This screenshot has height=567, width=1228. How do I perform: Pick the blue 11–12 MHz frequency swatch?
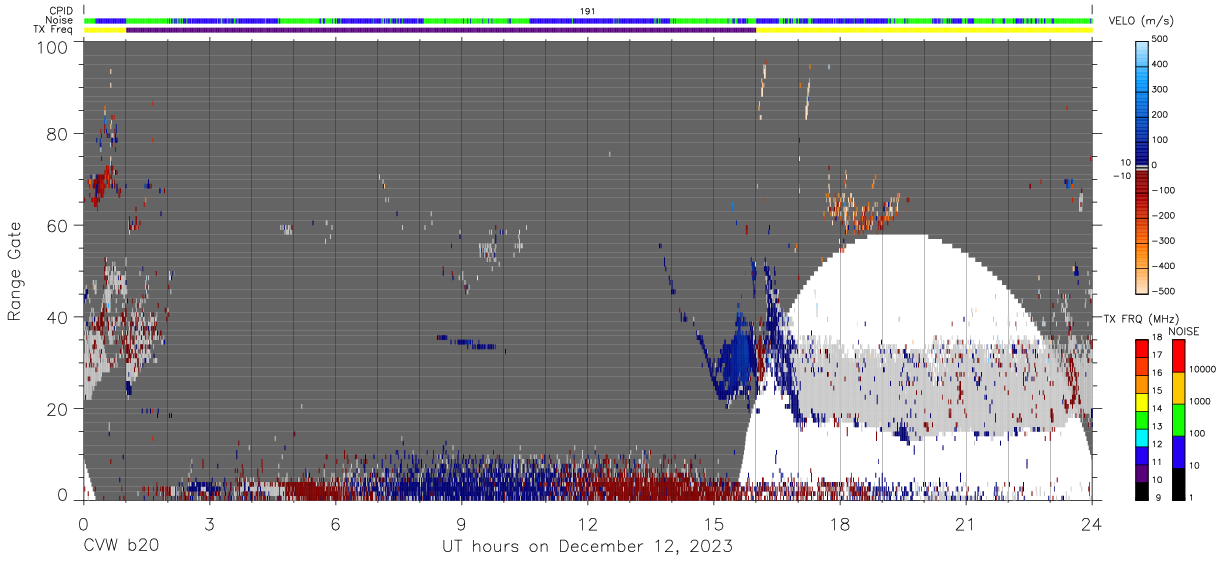1142,454
